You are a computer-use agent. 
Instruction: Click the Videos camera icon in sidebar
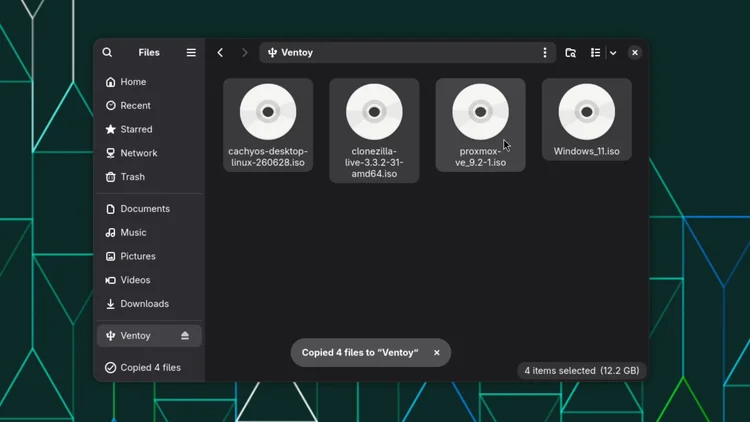pos(110,280)
